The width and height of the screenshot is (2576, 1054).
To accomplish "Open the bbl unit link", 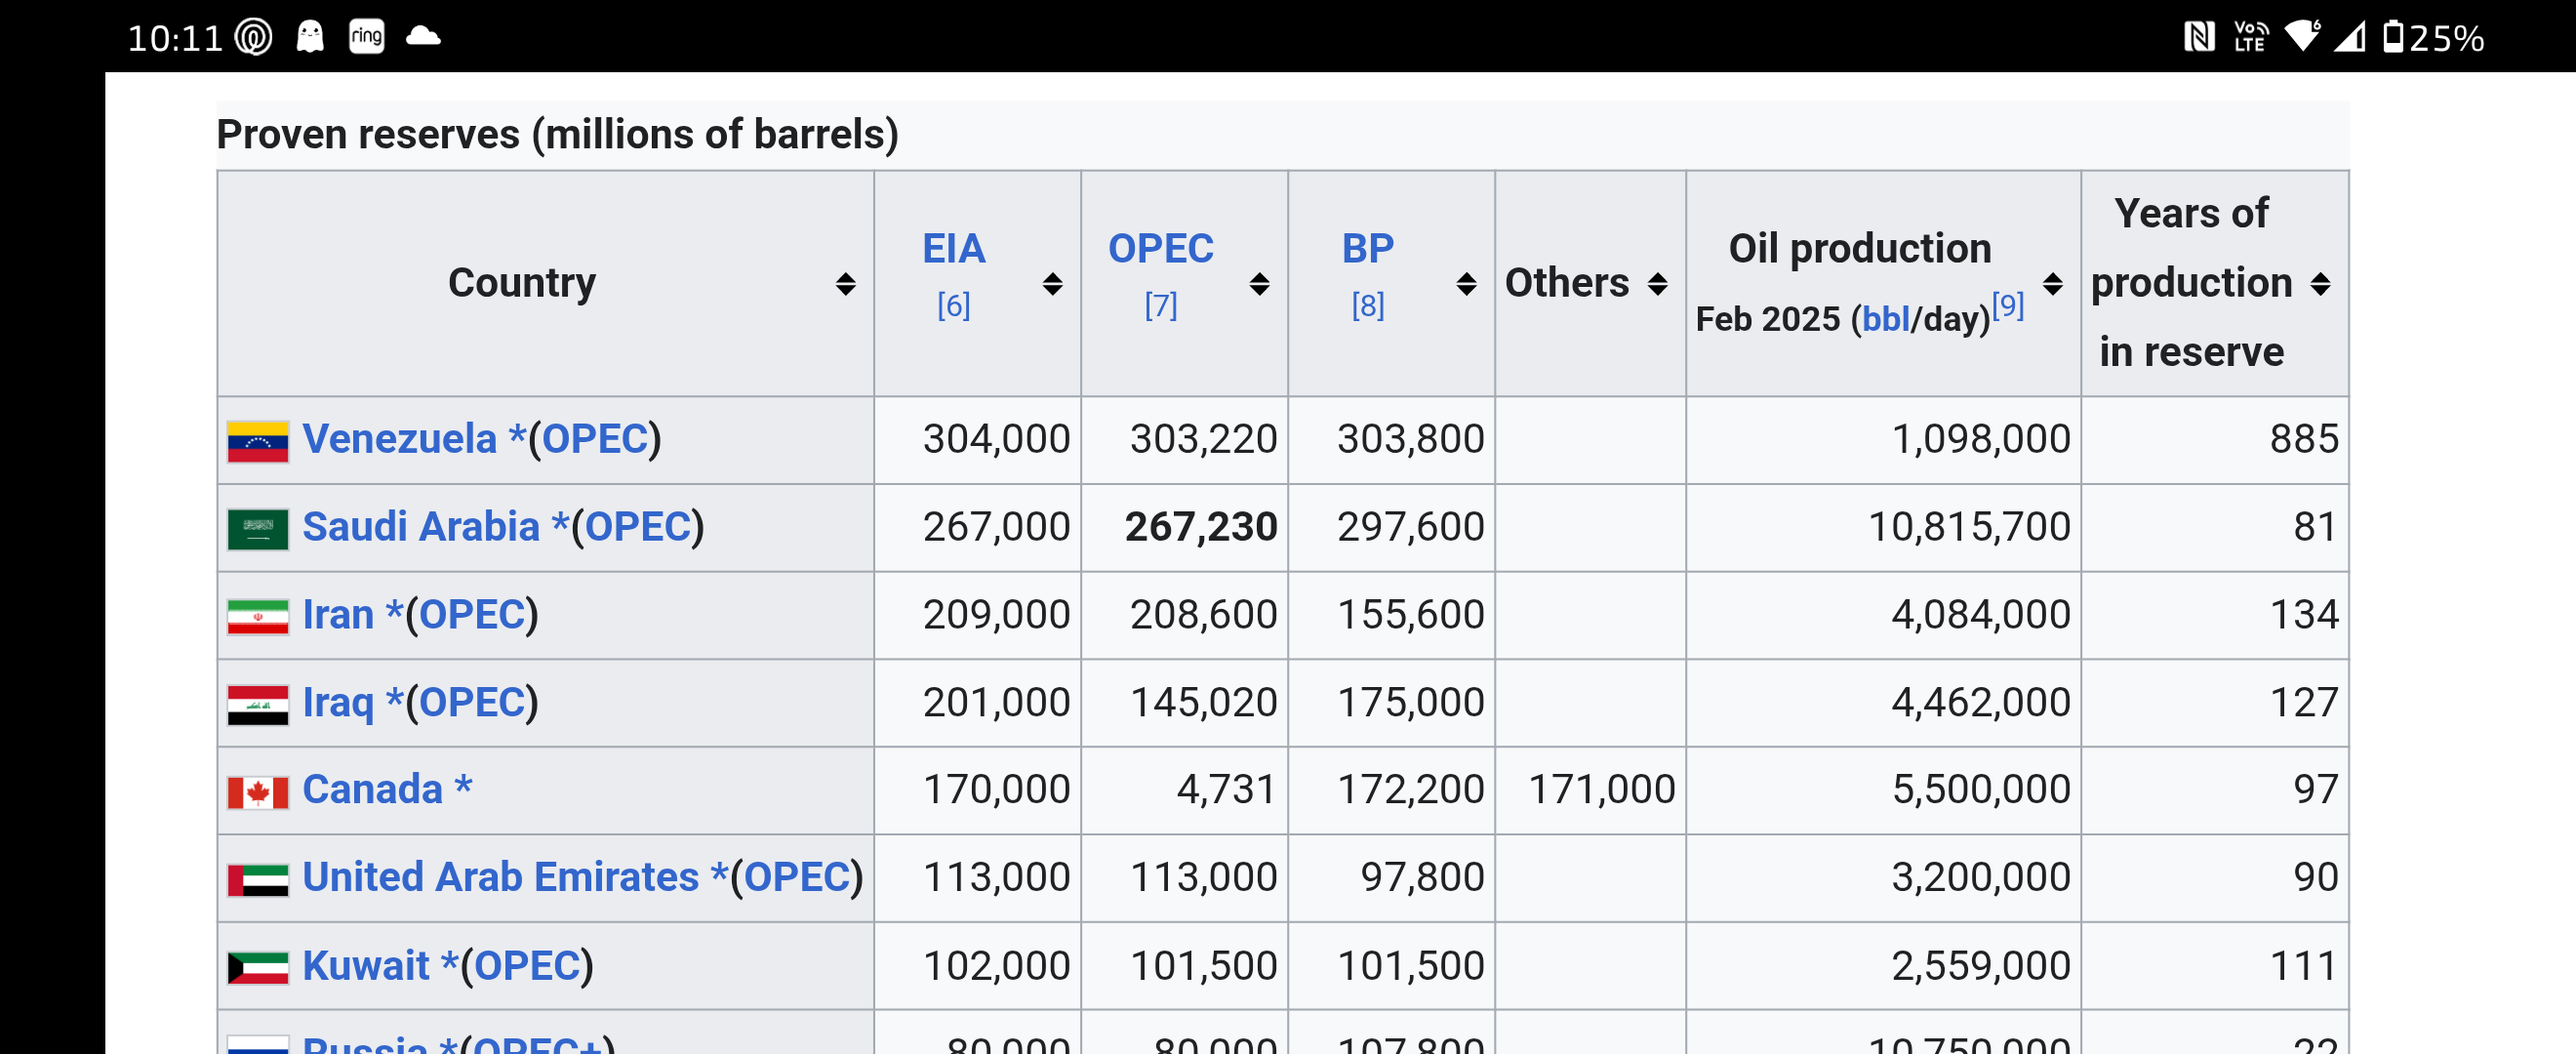I will [1885, 319].
